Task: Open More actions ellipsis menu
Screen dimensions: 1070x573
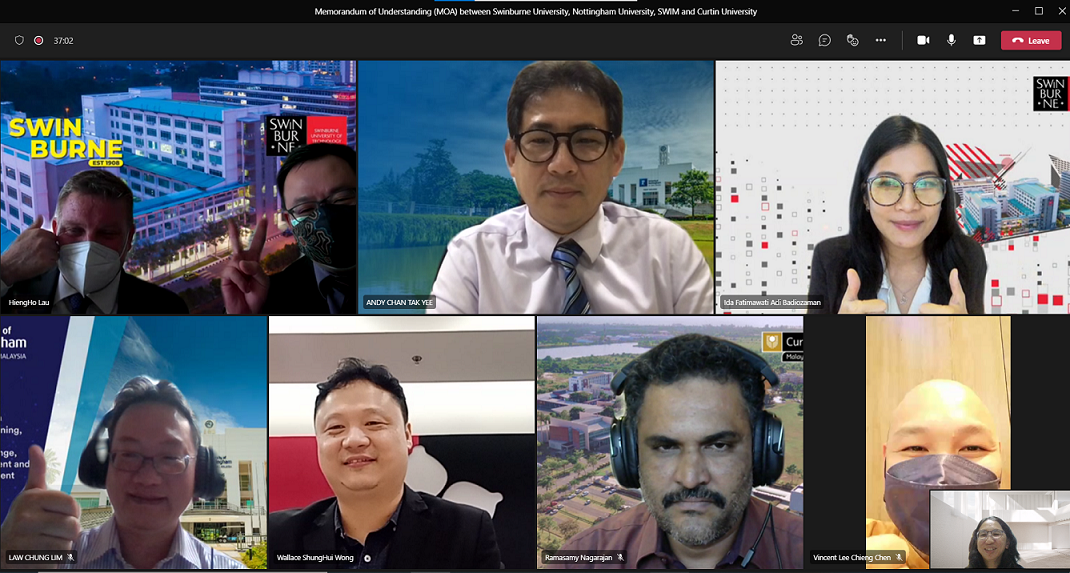Action: 881,40
